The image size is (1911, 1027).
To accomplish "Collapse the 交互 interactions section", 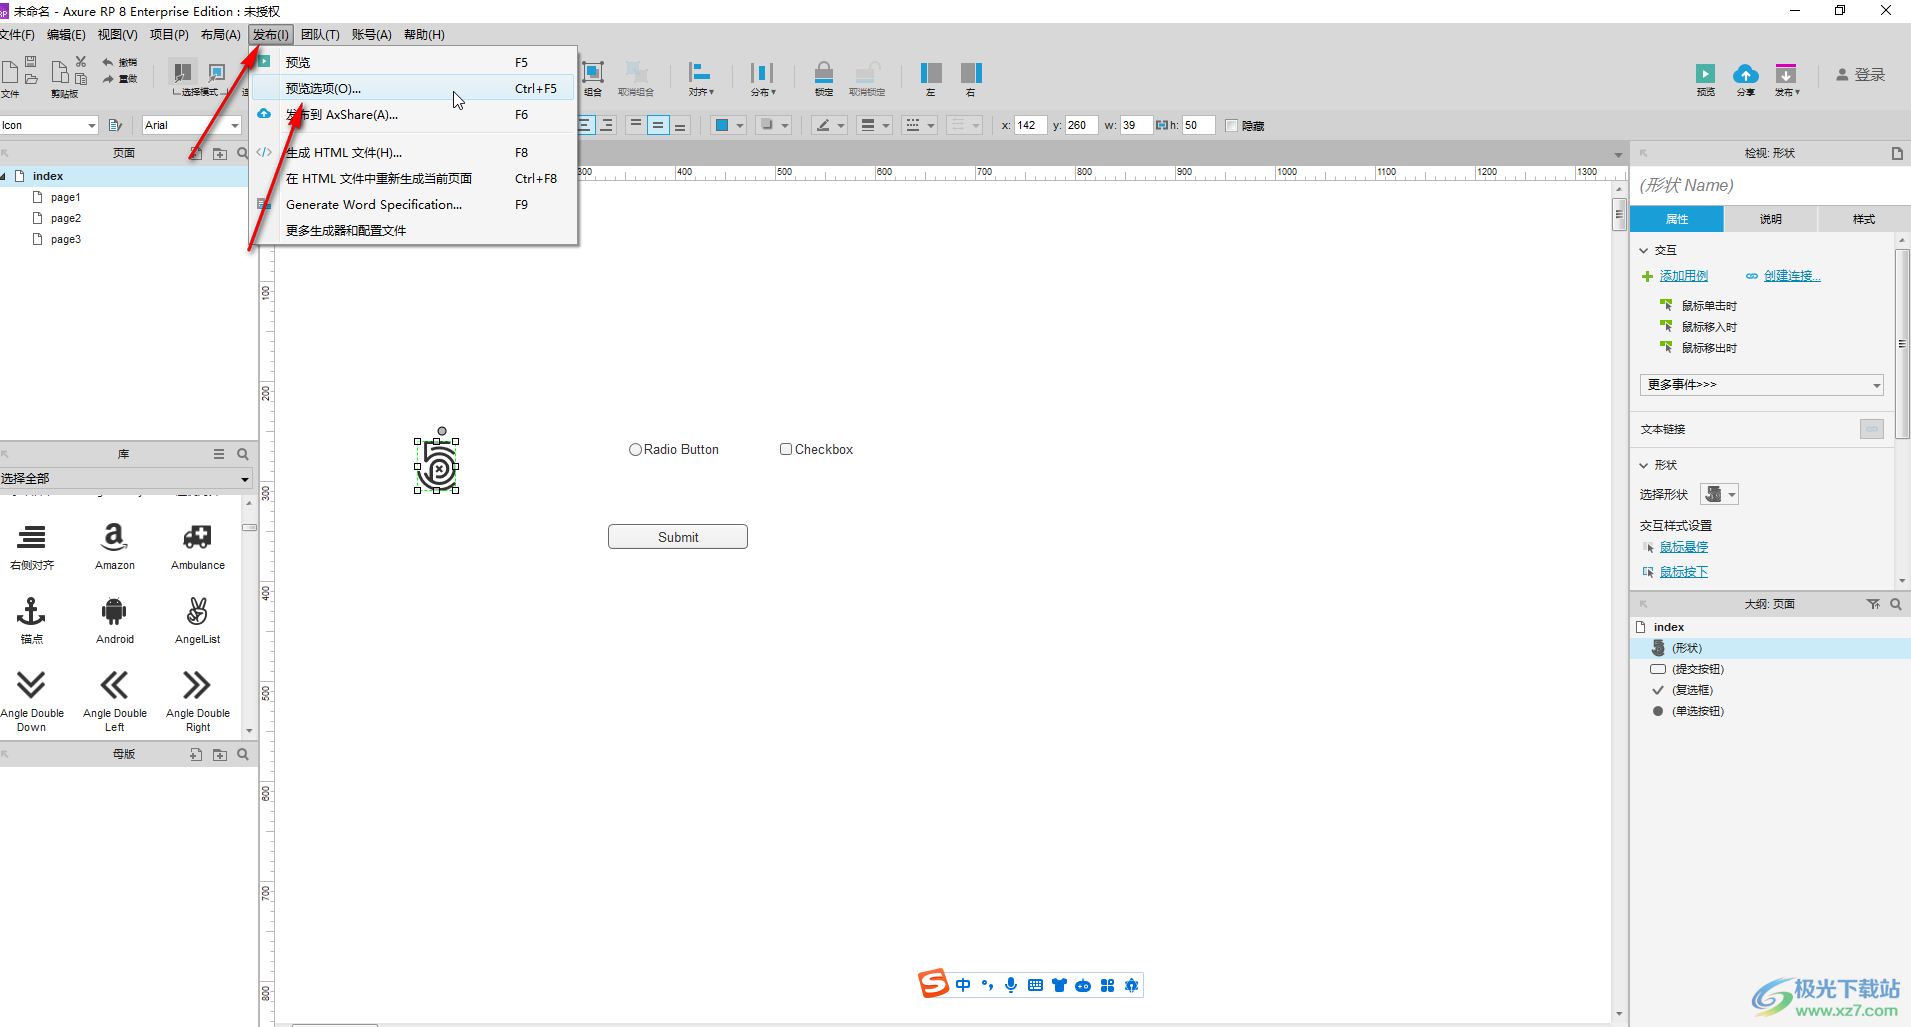I will 1643,250.
